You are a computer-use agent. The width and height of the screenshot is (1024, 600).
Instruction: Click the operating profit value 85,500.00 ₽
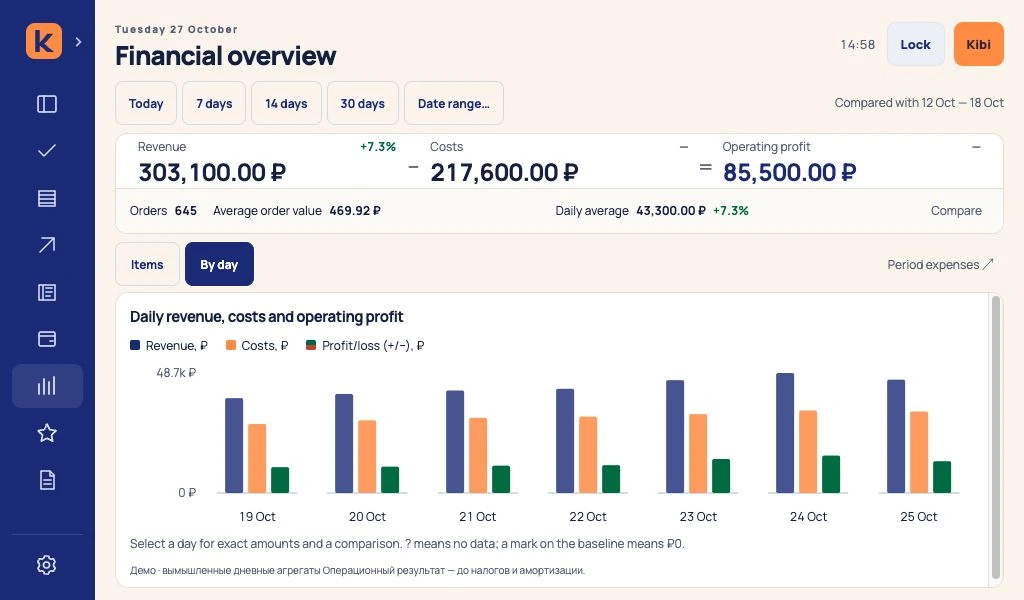[790, 172]
